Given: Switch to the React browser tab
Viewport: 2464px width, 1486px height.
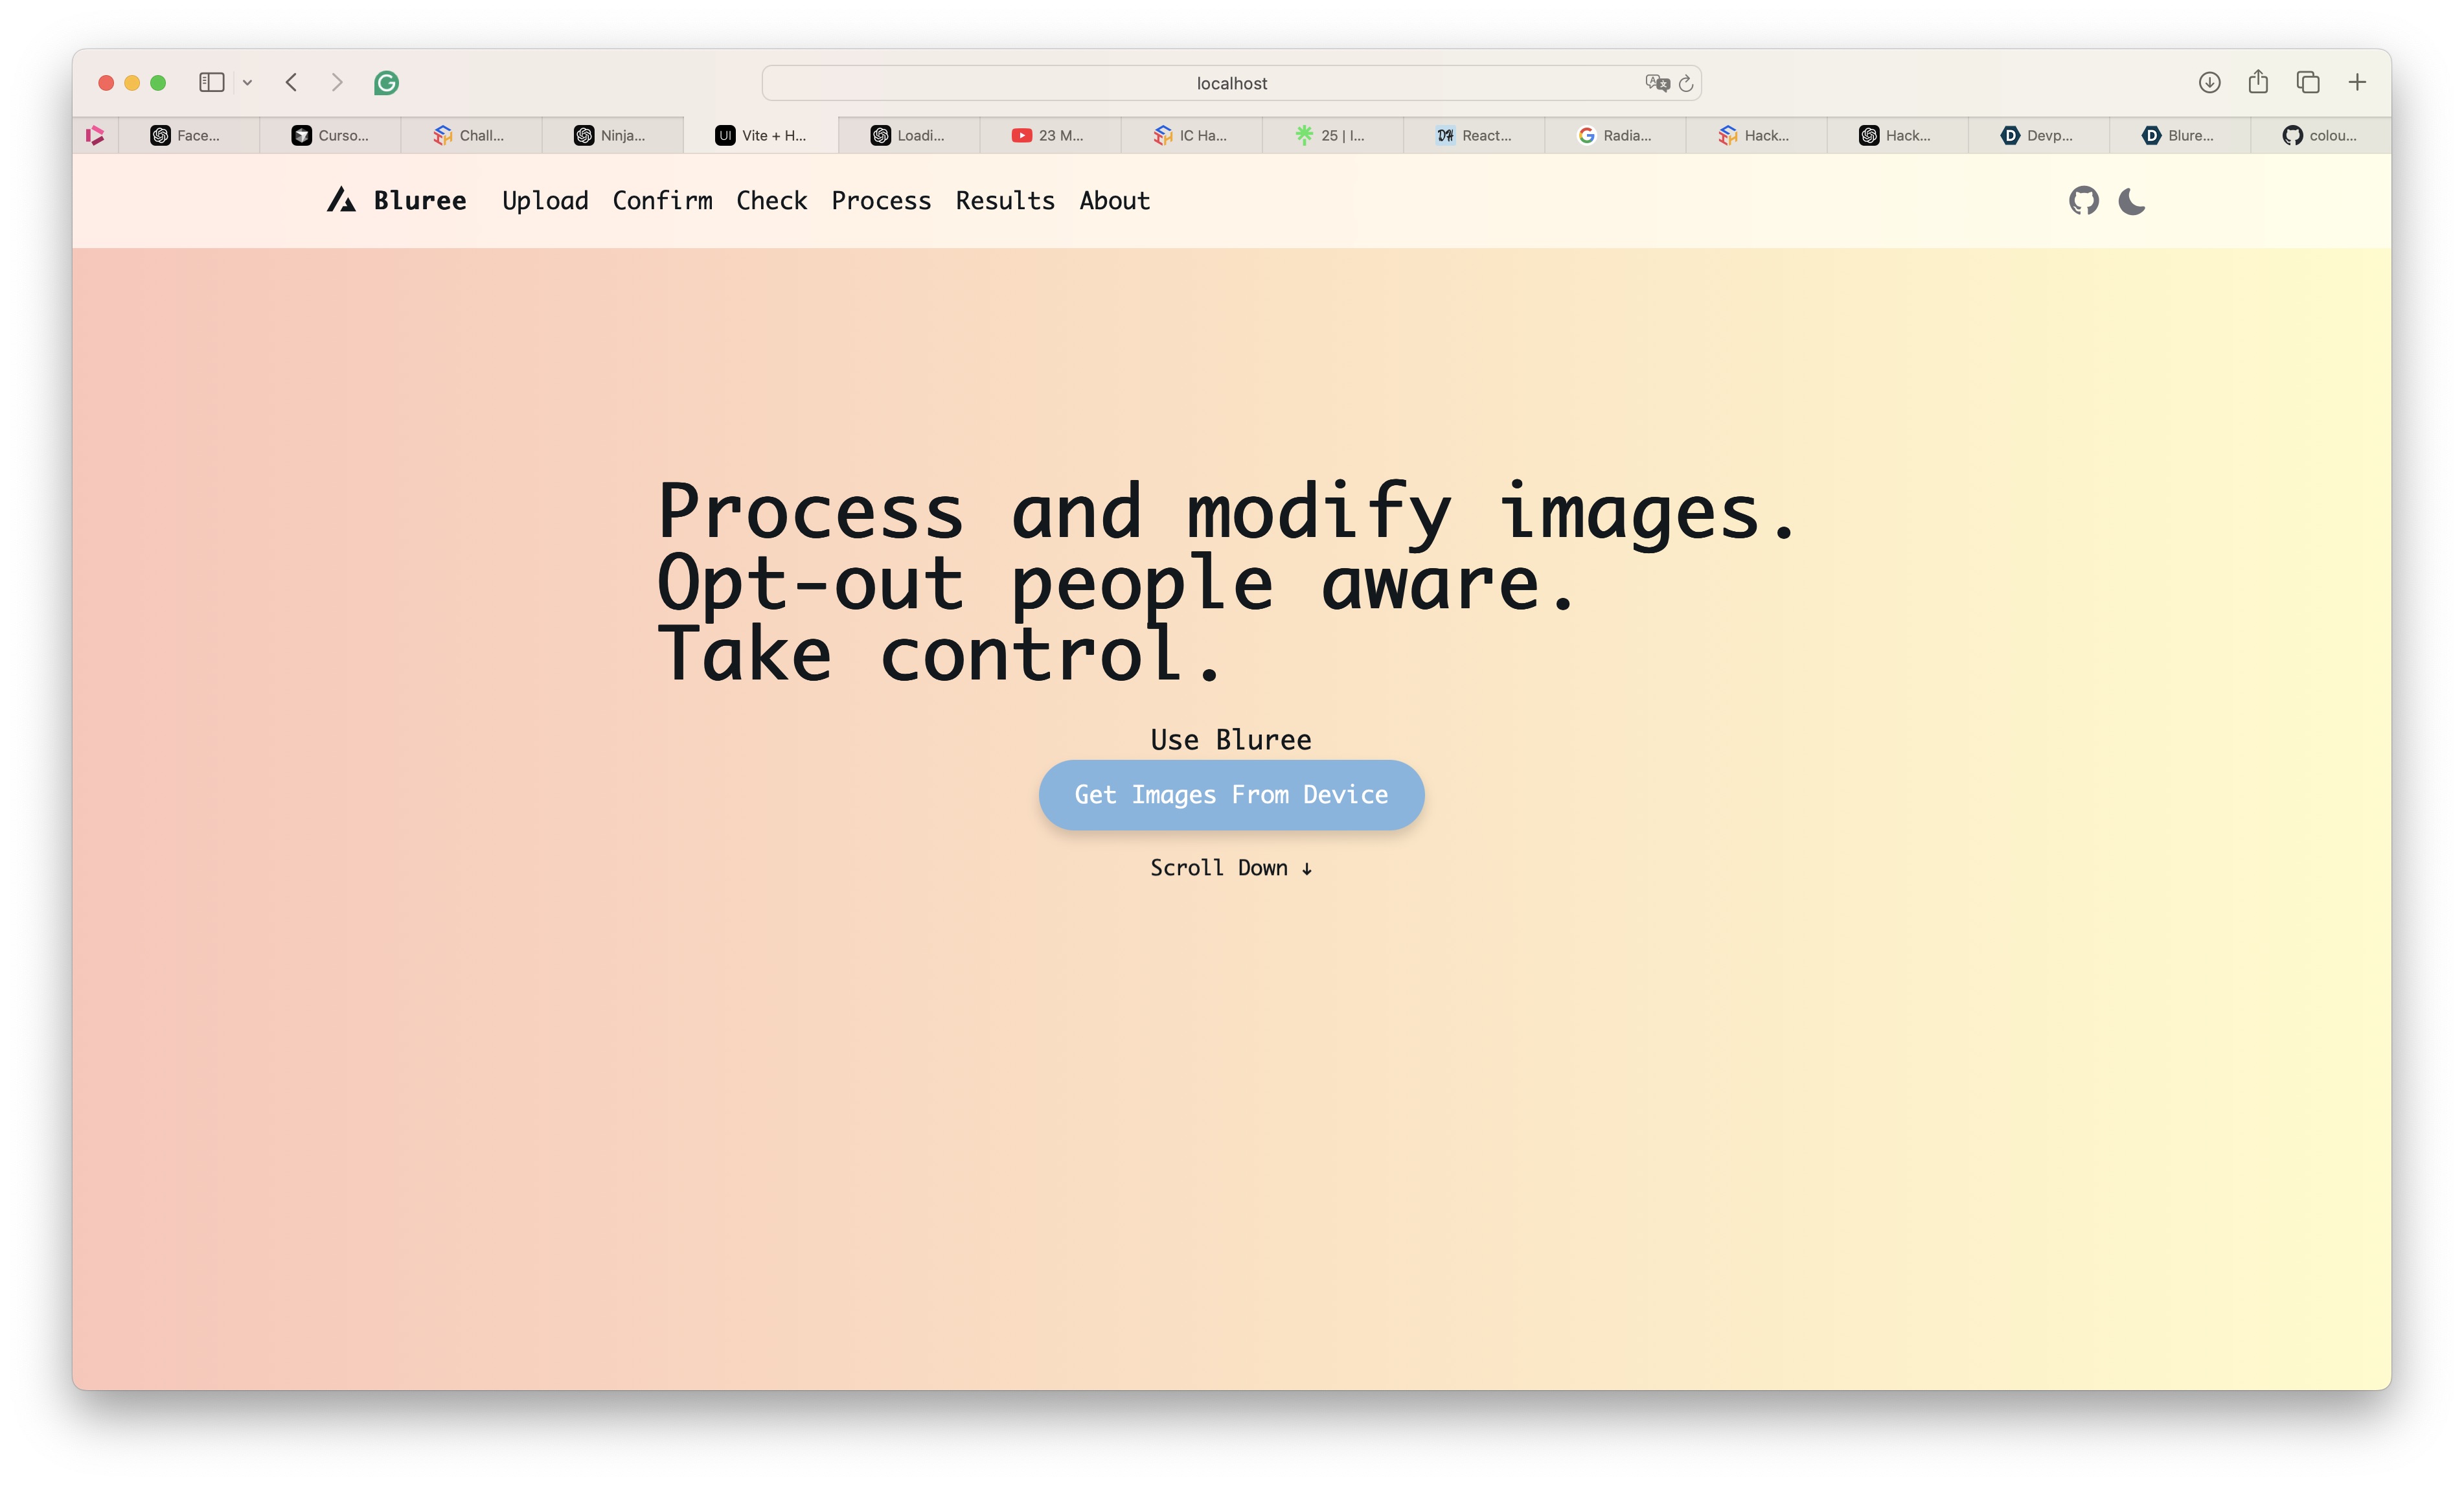Looking at the screenshot, I should [1474, 135].
